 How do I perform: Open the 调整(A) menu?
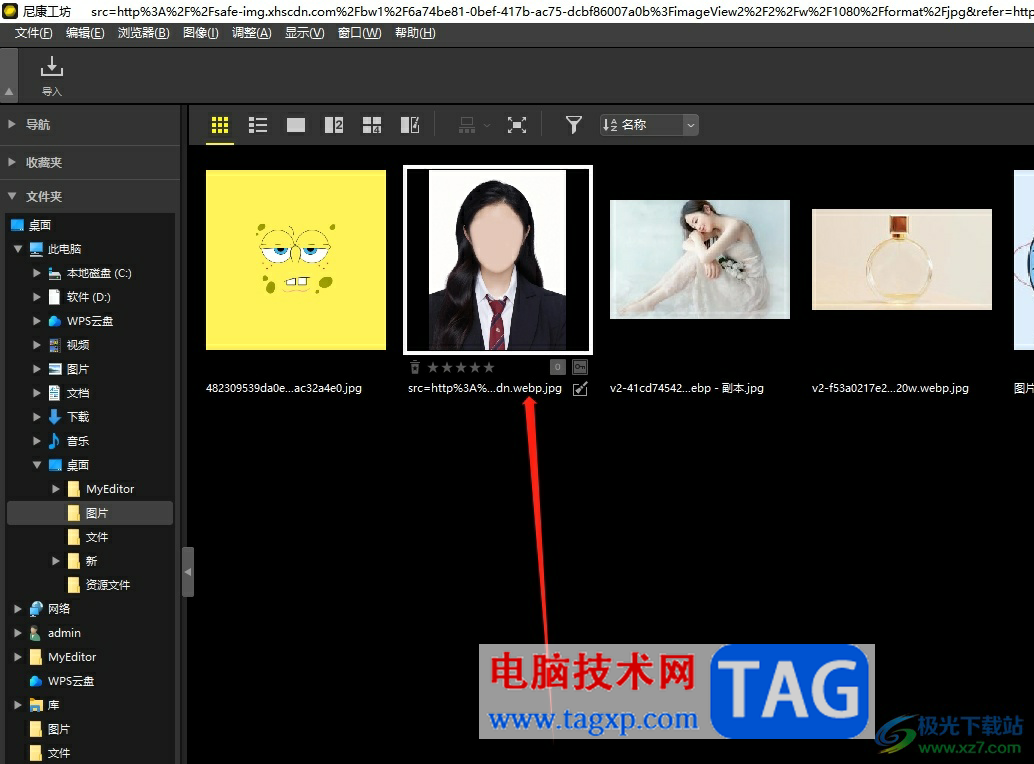pyautogui.click(x=251, y=33)
